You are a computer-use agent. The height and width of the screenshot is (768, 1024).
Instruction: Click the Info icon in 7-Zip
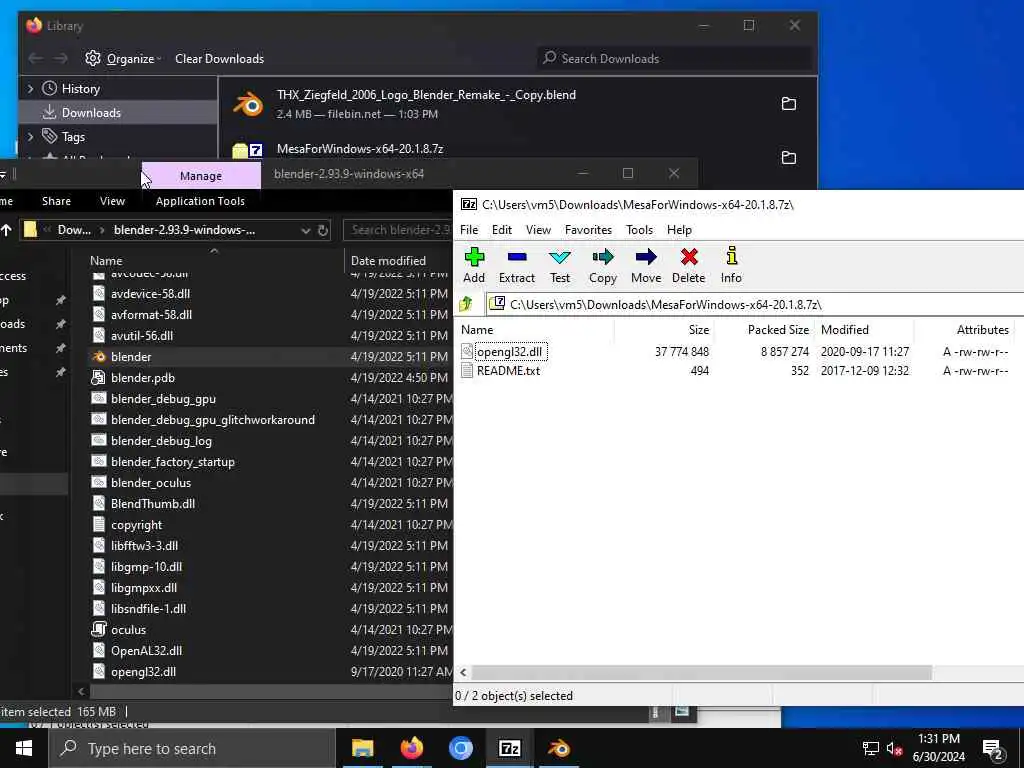pos(731,256)
